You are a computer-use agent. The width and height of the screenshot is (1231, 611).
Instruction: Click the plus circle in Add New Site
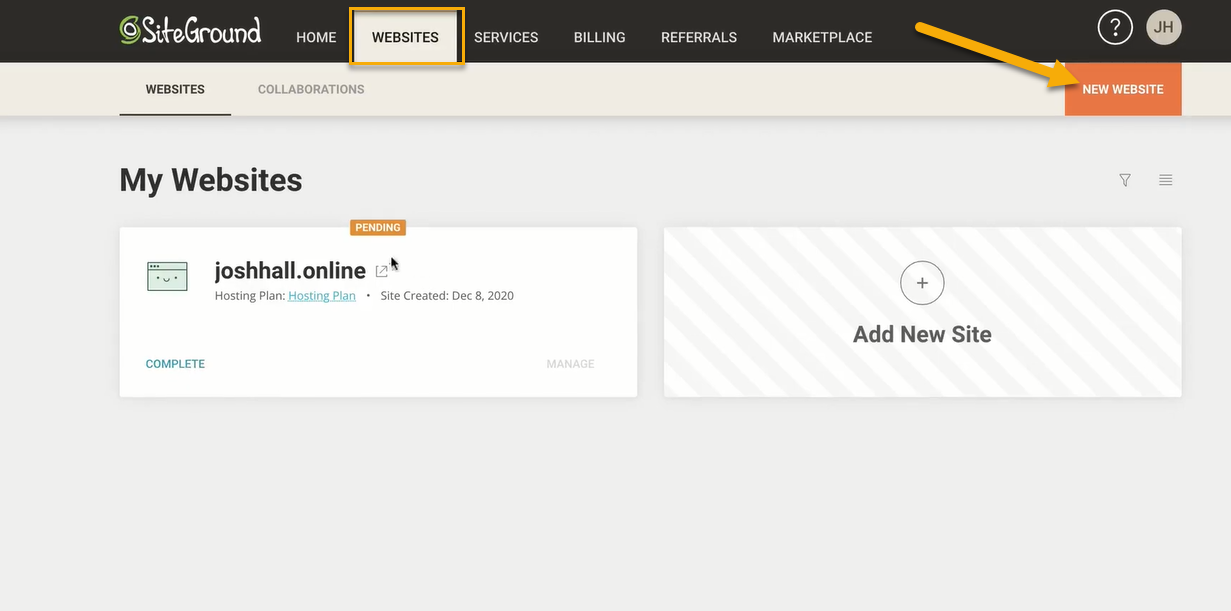click(922, 283)
